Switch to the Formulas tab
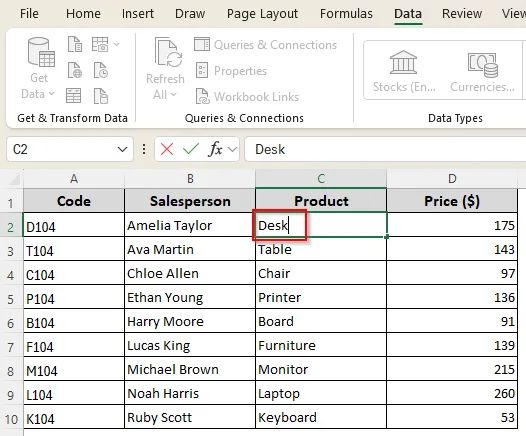 346,14
